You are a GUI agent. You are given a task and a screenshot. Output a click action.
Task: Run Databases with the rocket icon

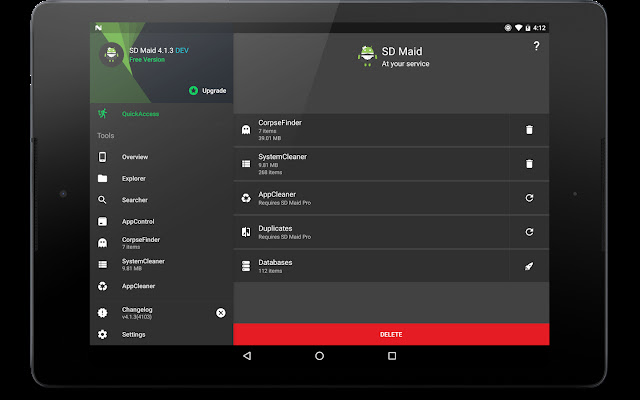click(529, 266)
